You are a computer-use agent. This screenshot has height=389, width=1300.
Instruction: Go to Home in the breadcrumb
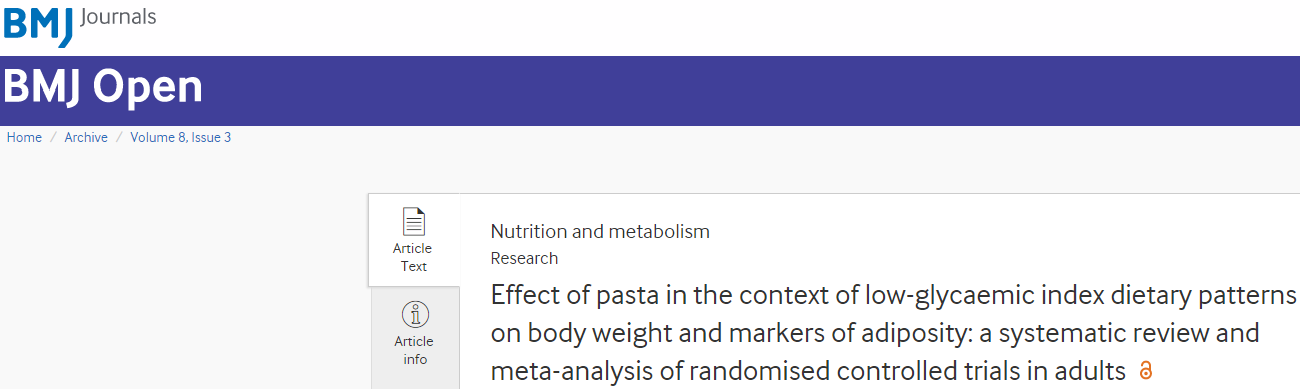[24, 137]
